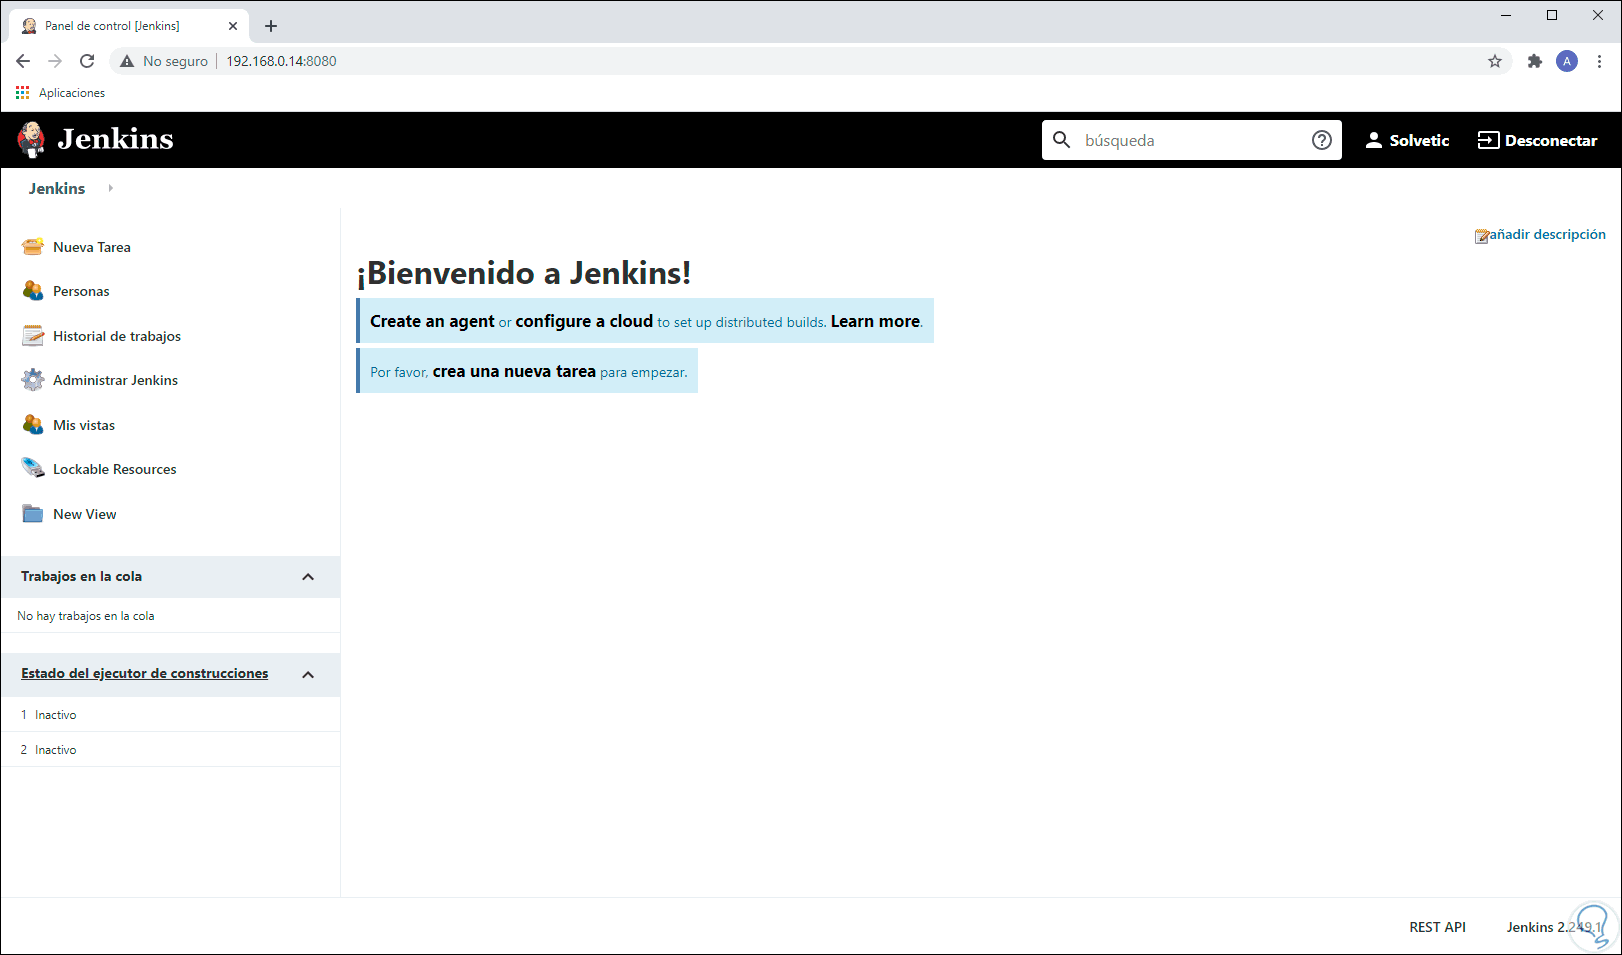Select executor 1 Inactivo row
Screen dimensions: 1622x955
pyautogui.click(x=170, y=715)
